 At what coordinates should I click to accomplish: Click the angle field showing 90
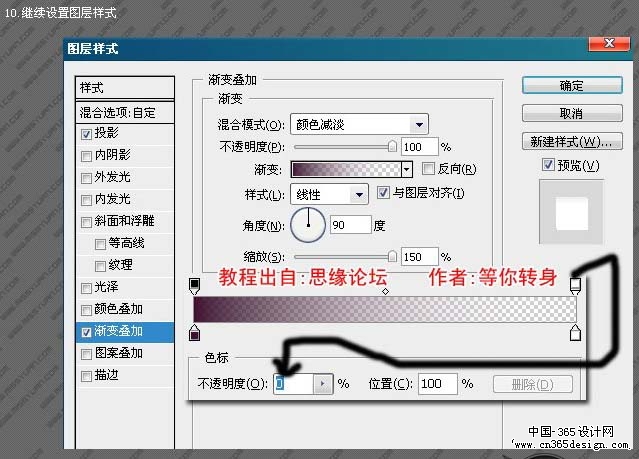point(350,225)
